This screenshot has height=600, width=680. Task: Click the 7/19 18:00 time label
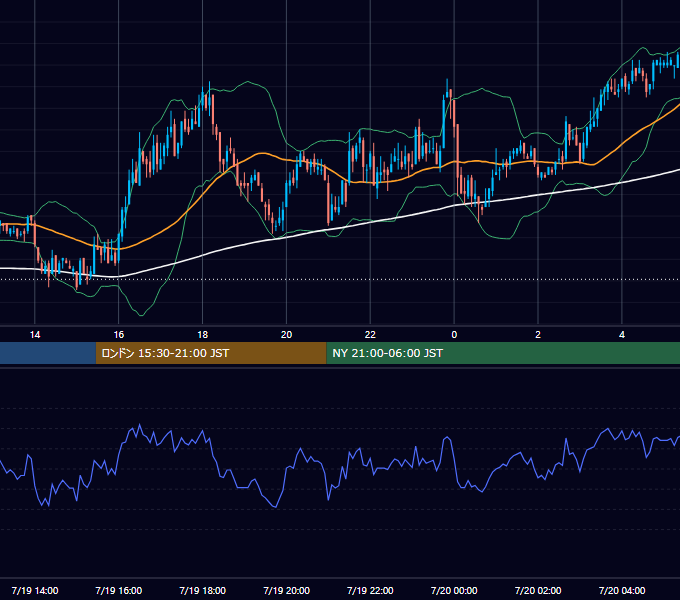coord(203,590)
